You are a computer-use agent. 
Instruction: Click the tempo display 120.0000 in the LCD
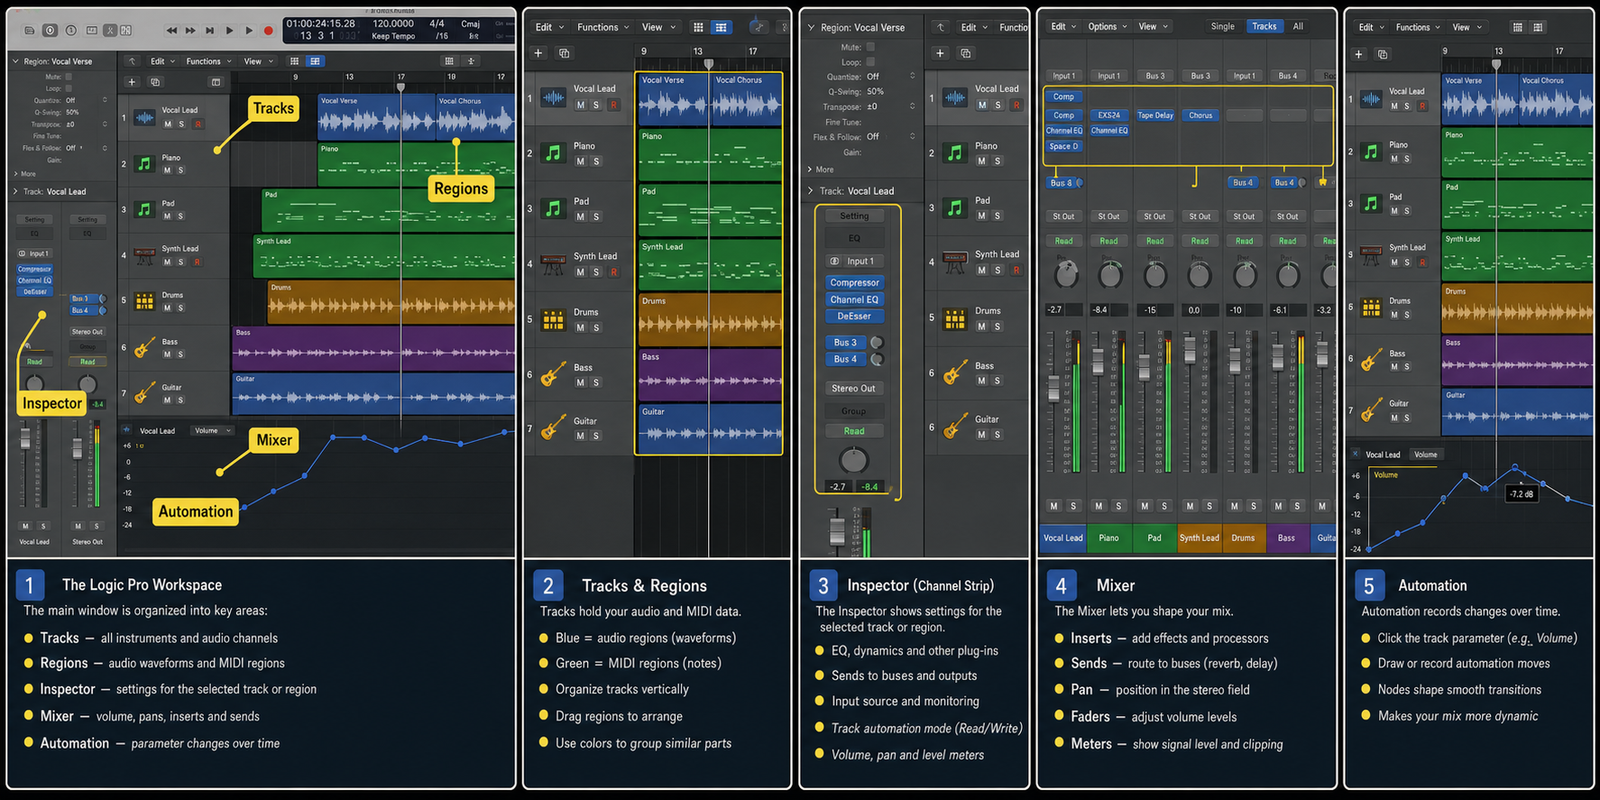click(393, 23)
